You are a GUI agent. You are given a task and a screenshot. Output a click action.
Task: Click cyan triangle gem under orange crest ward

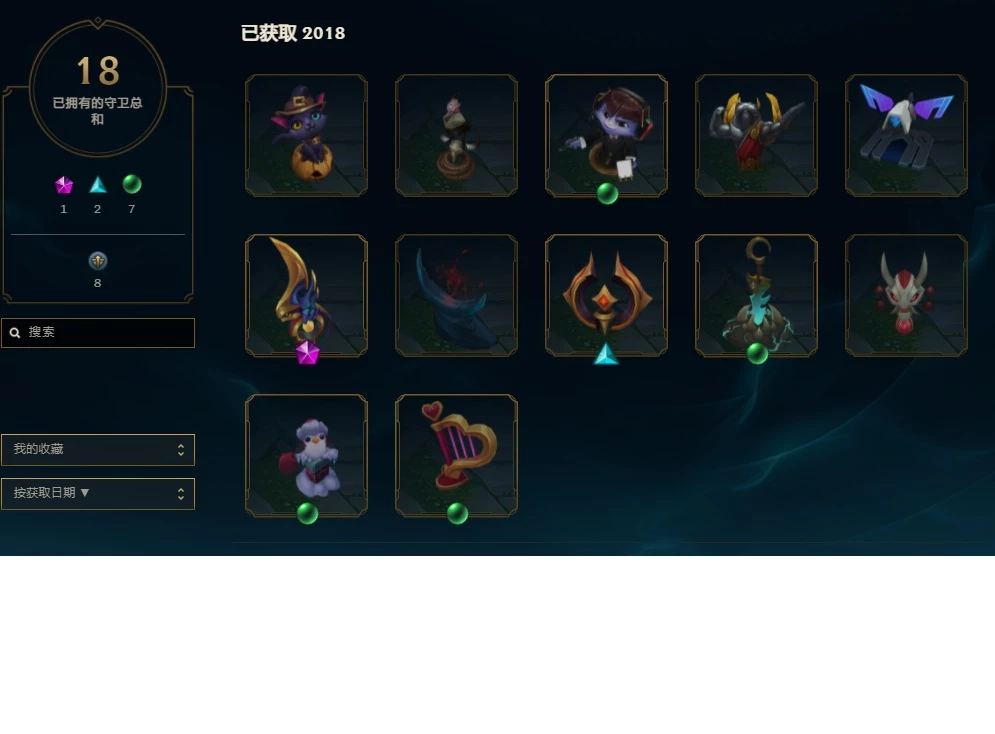click(606, 354)
